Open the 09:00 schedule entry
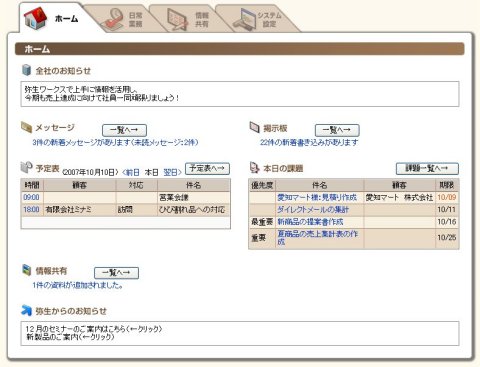Image resolution: width=480 pixels, height=367 pixels. pyautogui.click(x=31, y=197)
